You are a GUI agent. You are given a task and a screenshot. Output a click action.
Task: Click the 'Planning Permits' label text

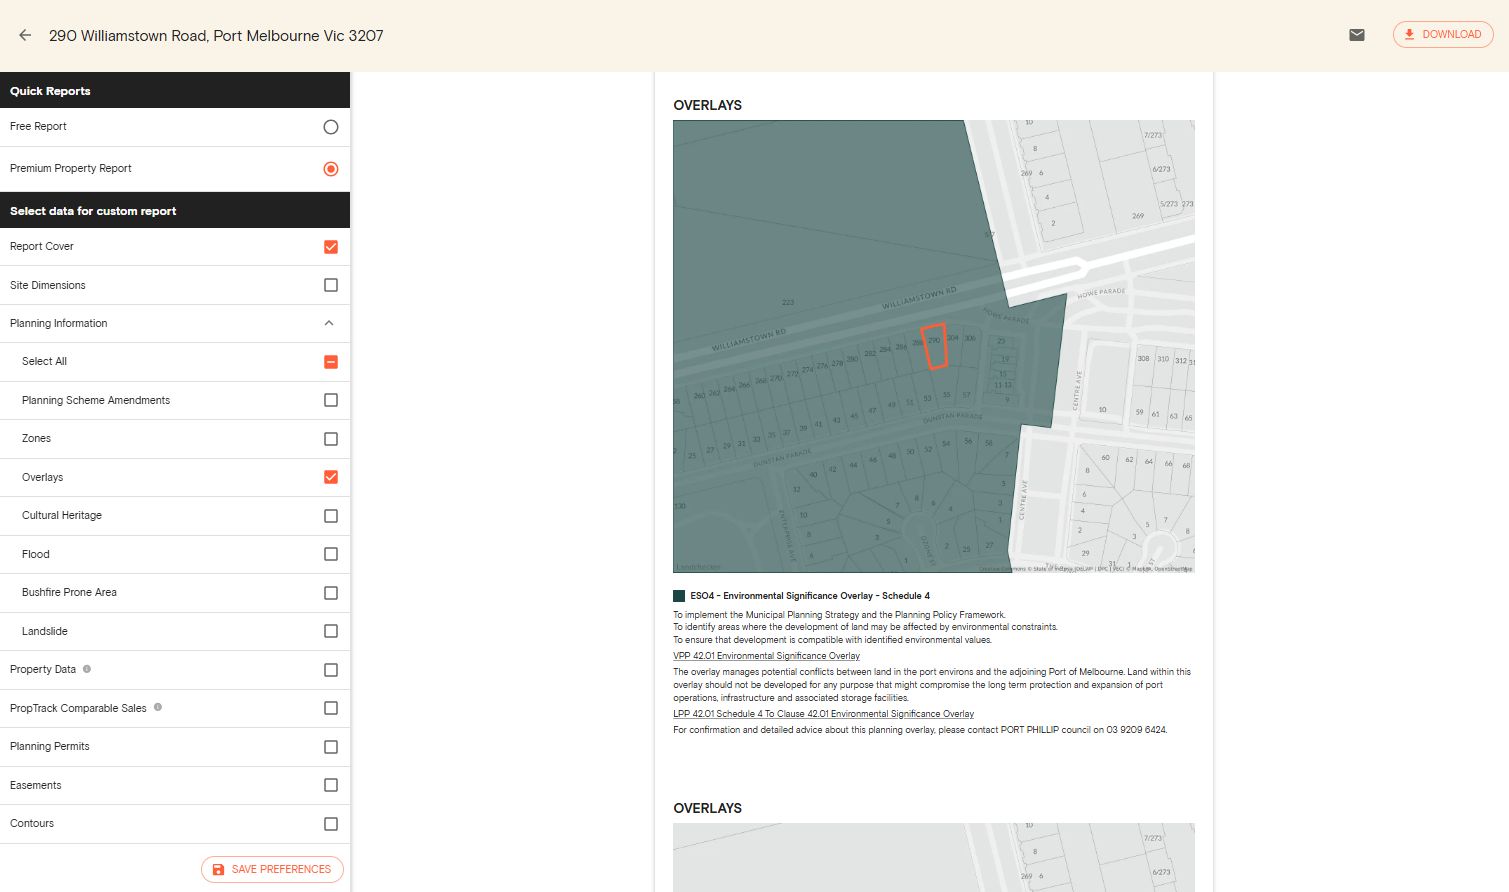pos(50,746)
